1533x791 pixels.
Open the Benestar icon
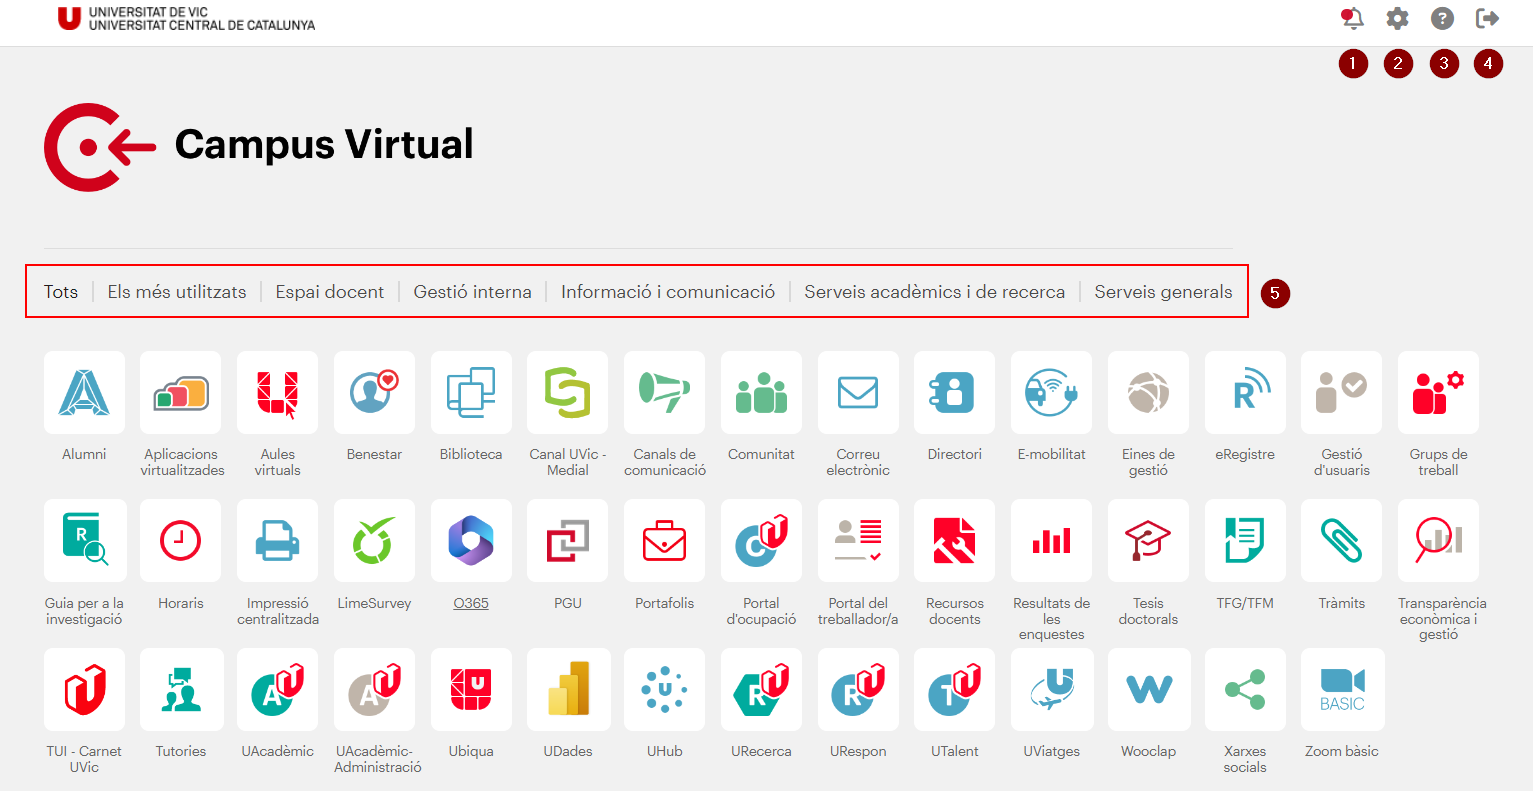(374, 392)
